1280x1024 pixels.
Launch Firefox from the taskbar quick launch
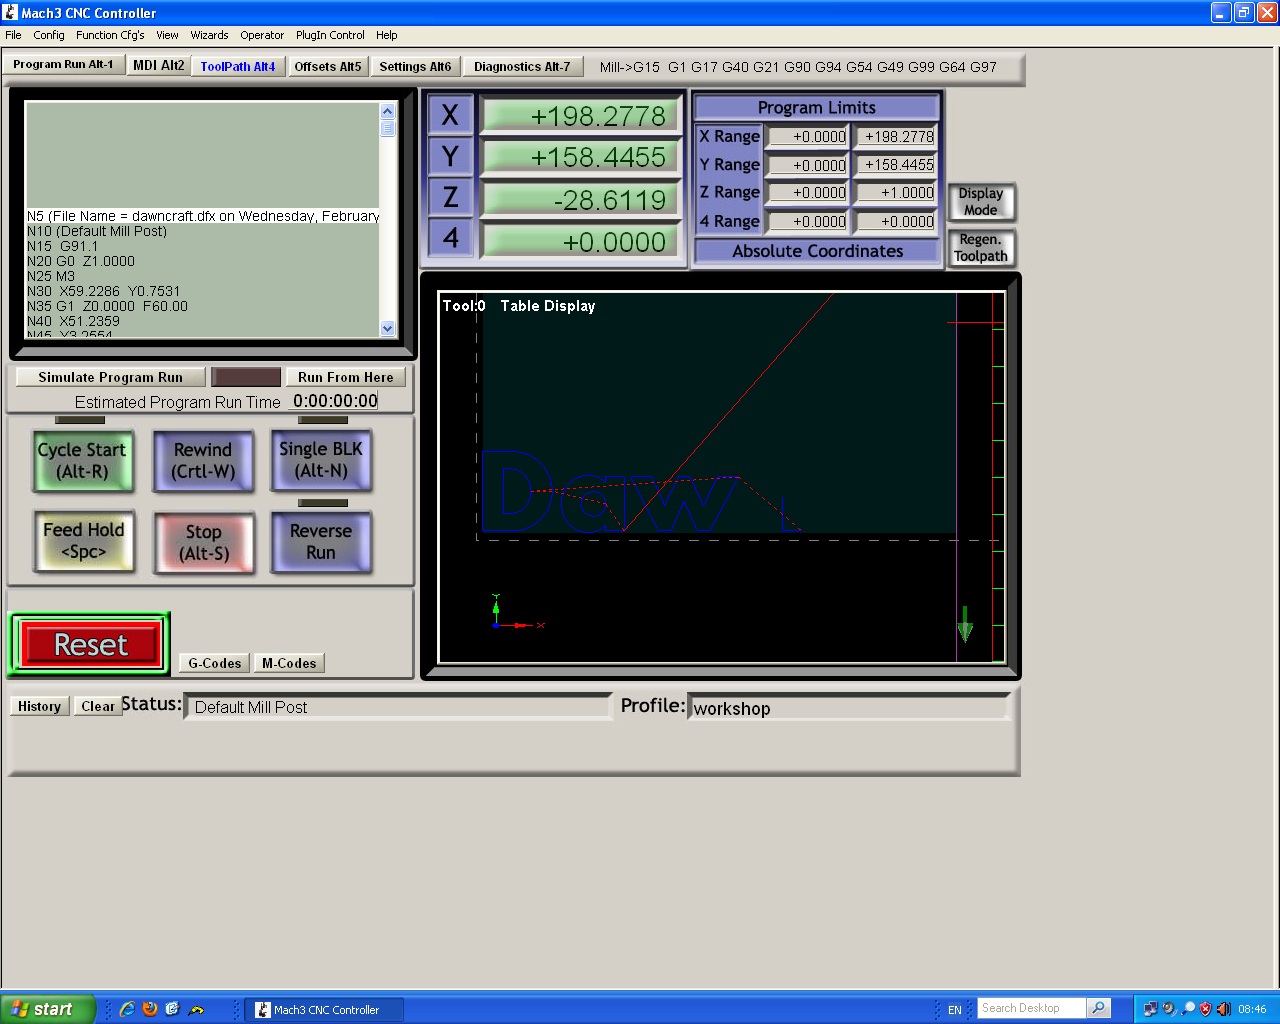[150, 1009]
